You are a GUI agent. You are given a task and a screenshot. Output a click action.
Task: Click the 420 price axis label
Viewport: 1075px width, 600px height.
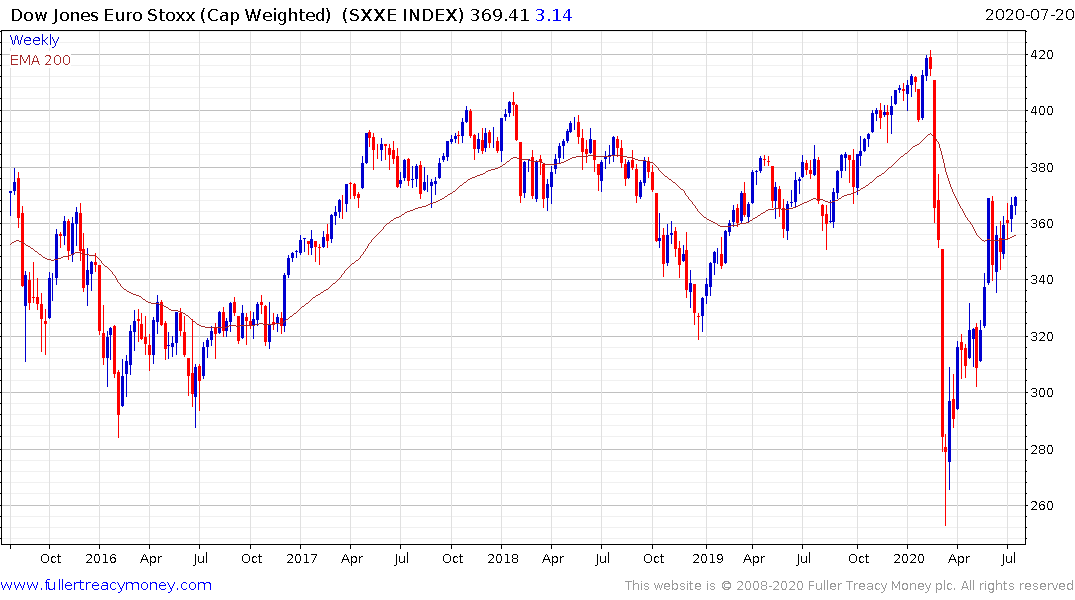1042,55
